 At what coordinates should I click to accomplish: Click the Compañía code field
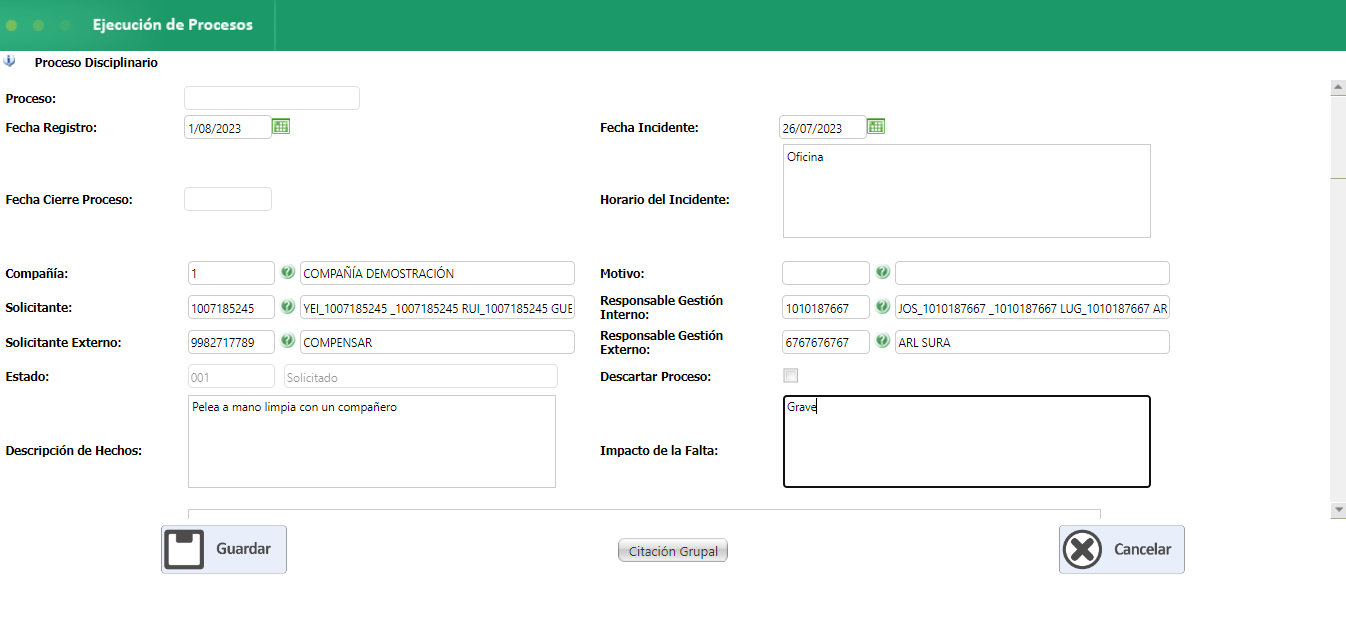(231, 273)
